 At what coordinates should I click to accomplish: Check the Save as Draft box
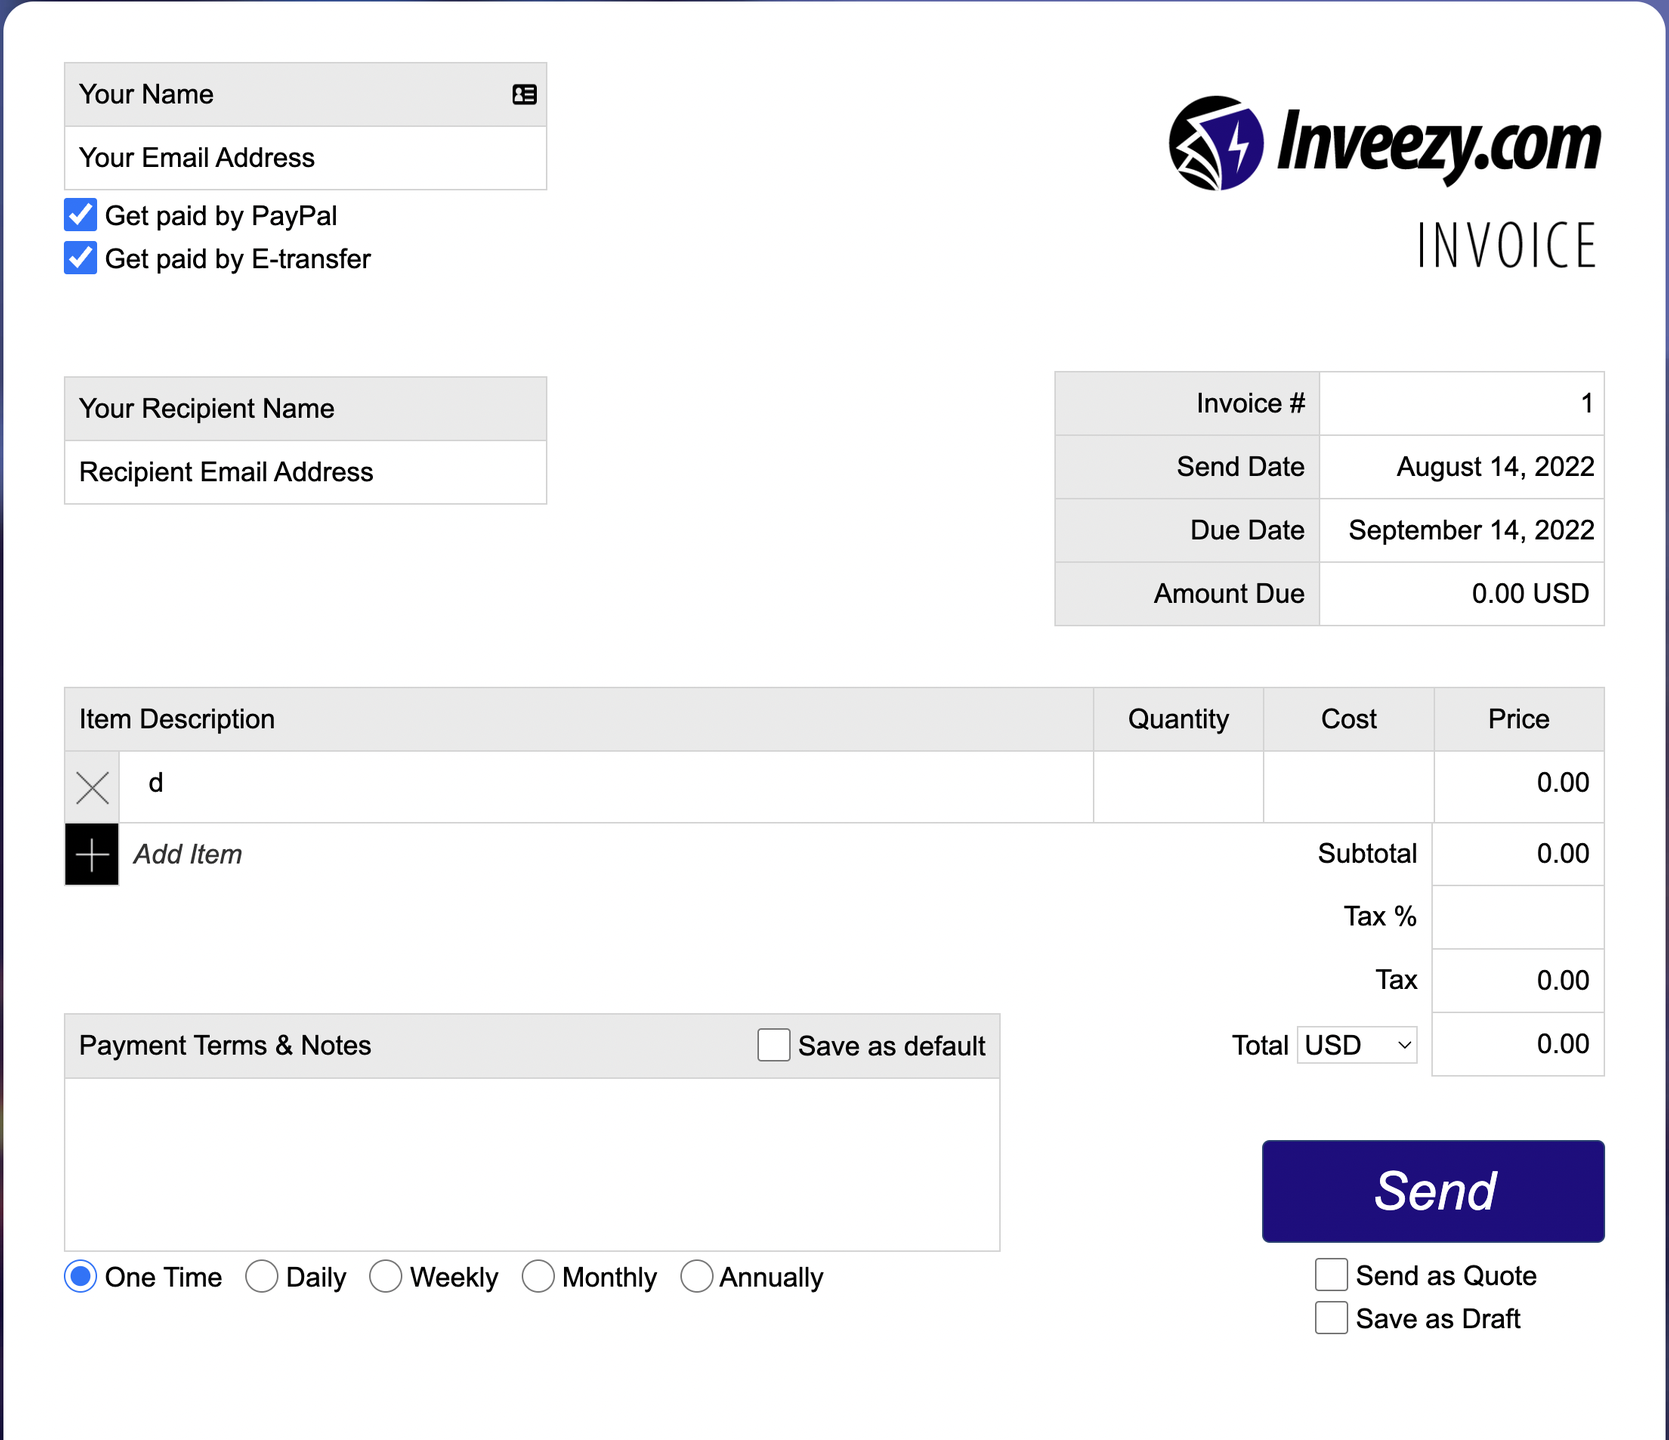[x=1331, y=1318]
